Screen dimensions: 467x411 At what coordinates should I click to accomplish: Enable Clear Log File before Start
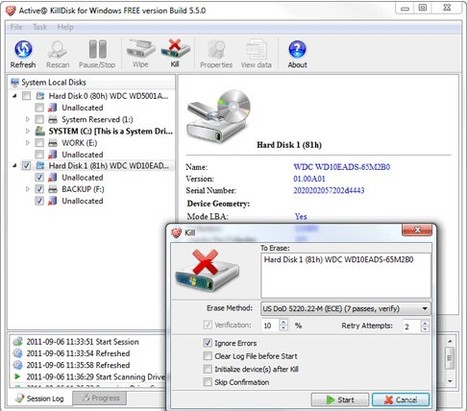coord(207,356)
